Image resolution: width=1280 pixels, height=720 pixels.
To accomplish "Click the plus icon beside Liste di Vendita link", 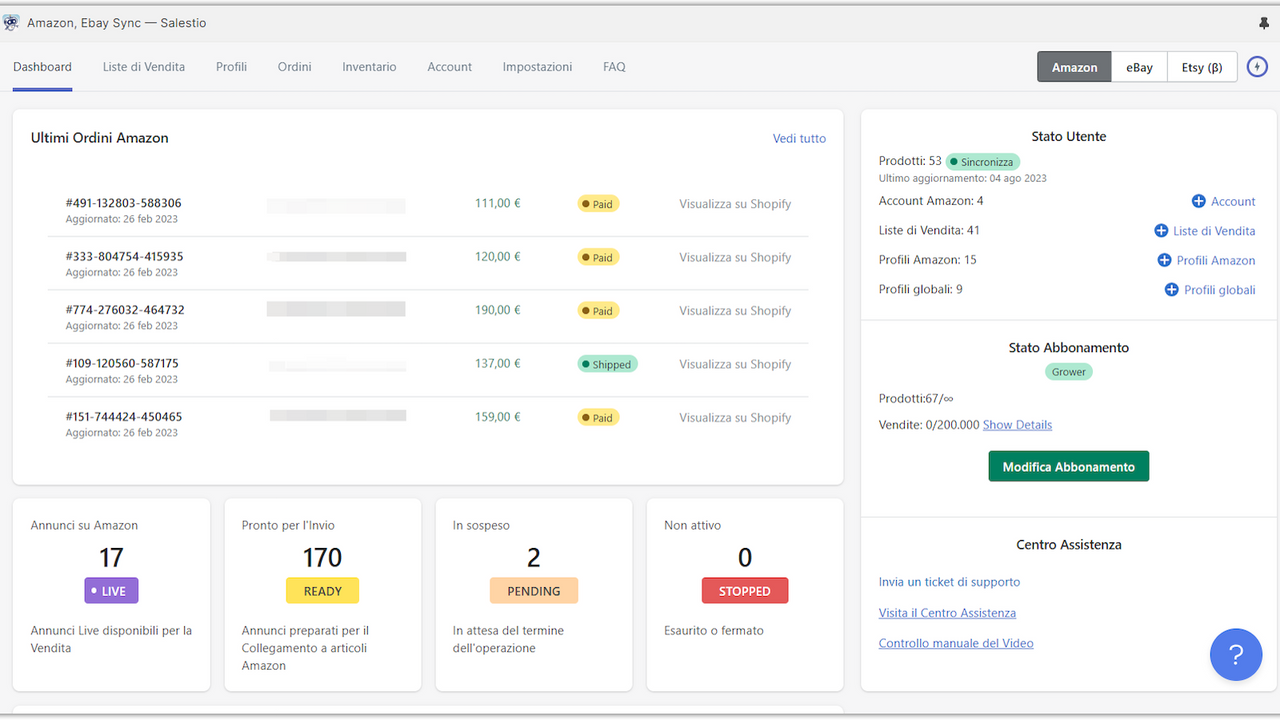I will point(1161,231).
